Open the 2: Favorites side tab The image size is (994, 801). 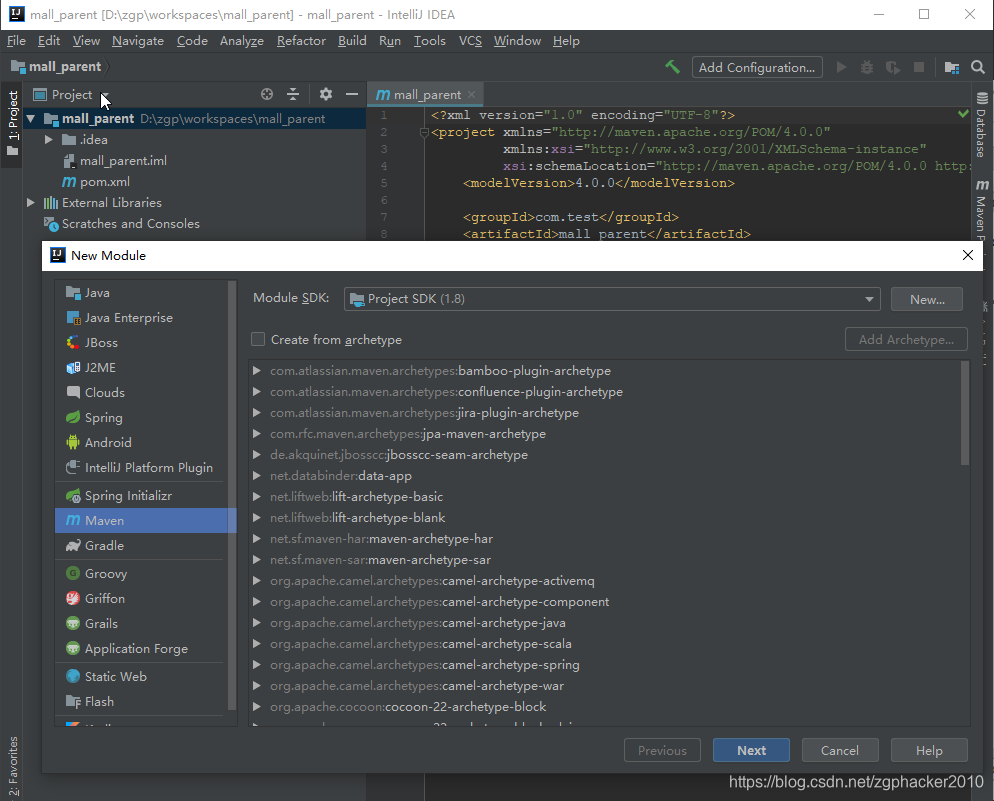pos(13,765)
